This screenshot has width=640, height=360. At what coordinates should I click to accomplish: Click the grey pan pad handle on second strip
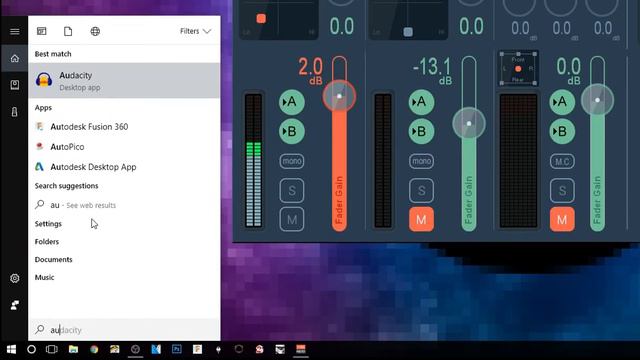point(408,32)
